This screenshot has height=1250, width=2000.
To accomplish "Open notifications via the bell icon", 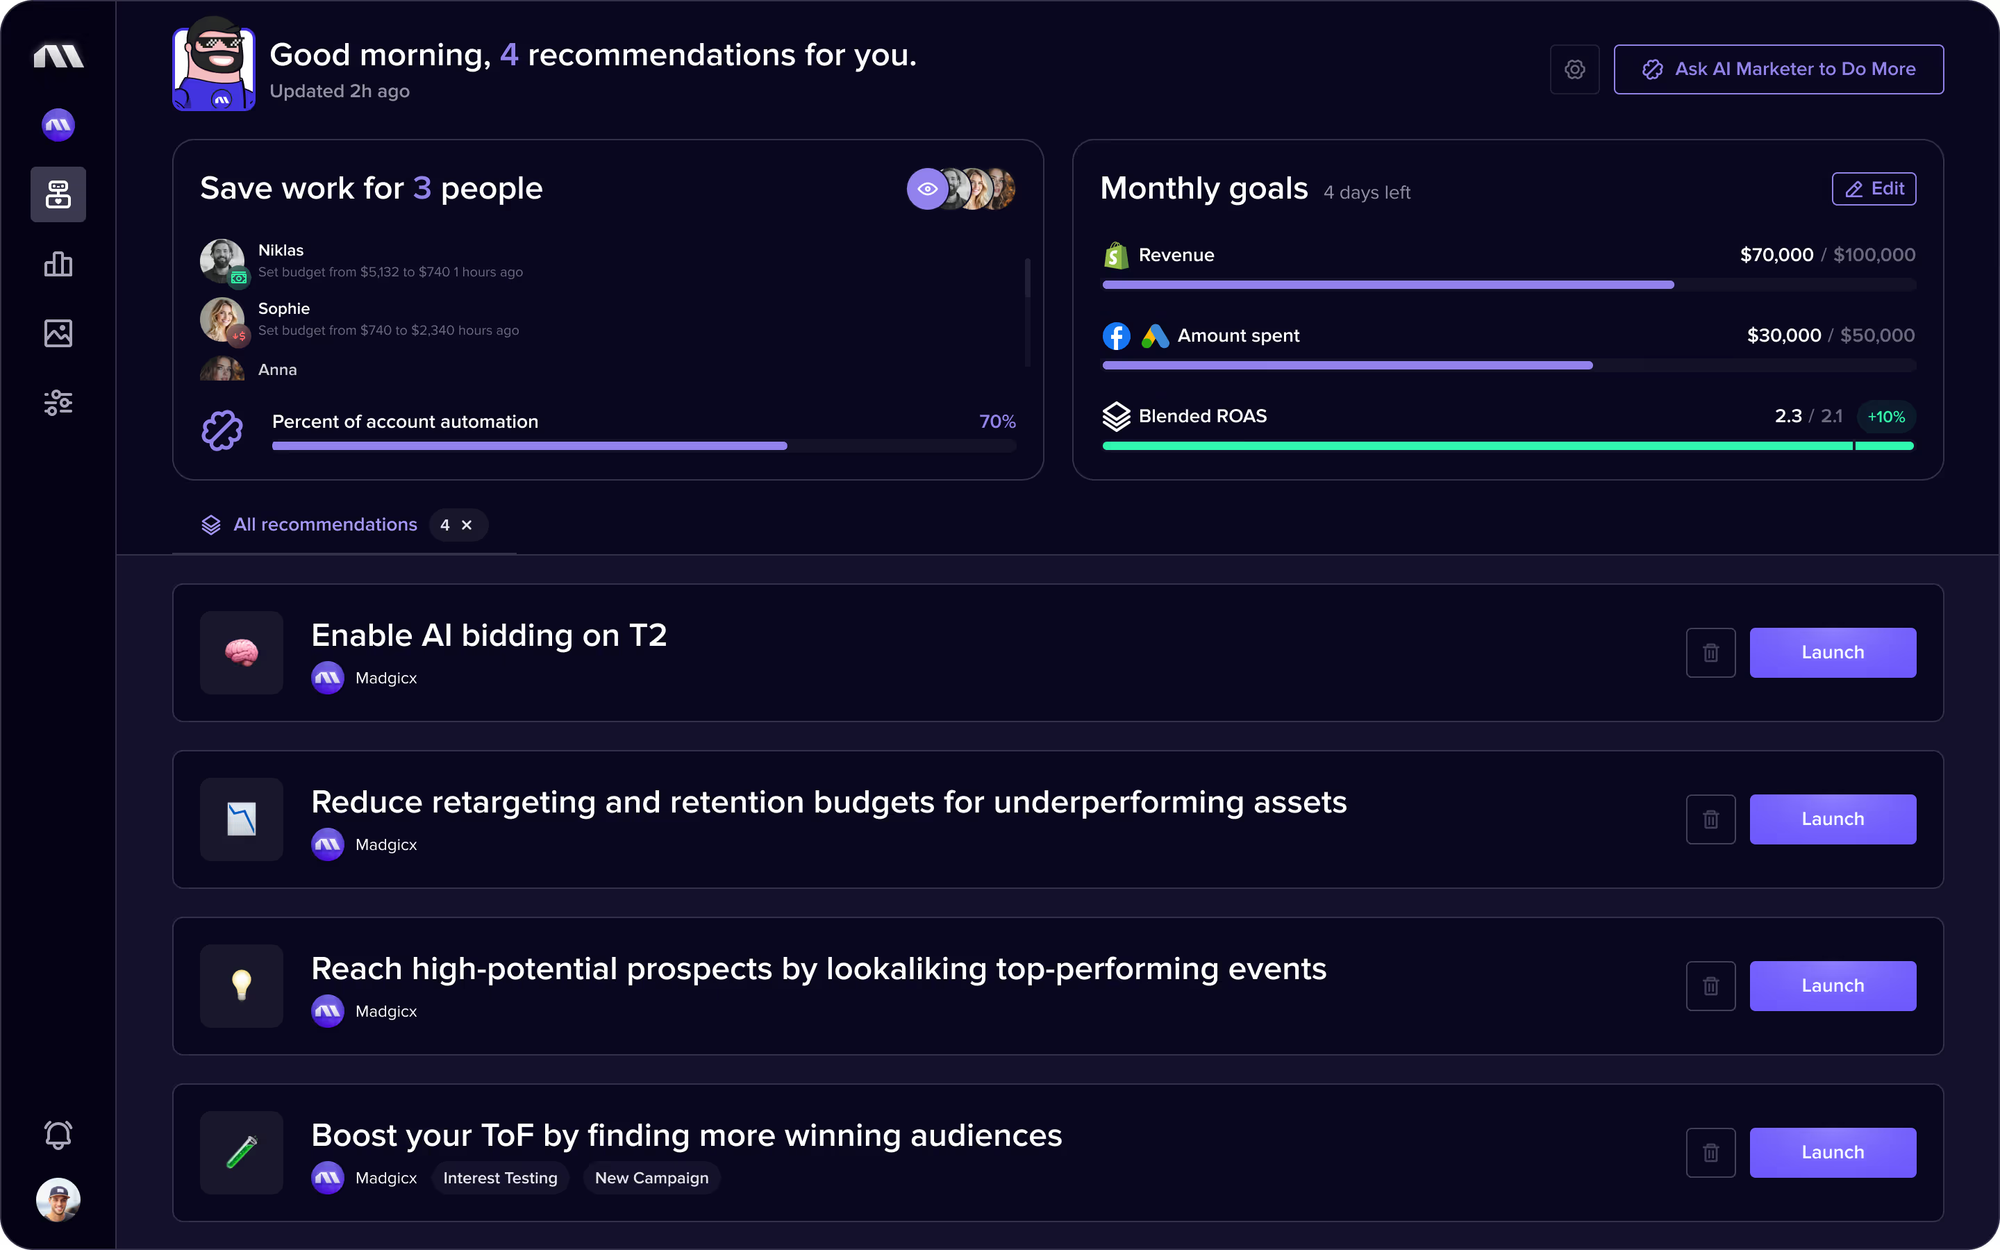I will (57, 1134).
